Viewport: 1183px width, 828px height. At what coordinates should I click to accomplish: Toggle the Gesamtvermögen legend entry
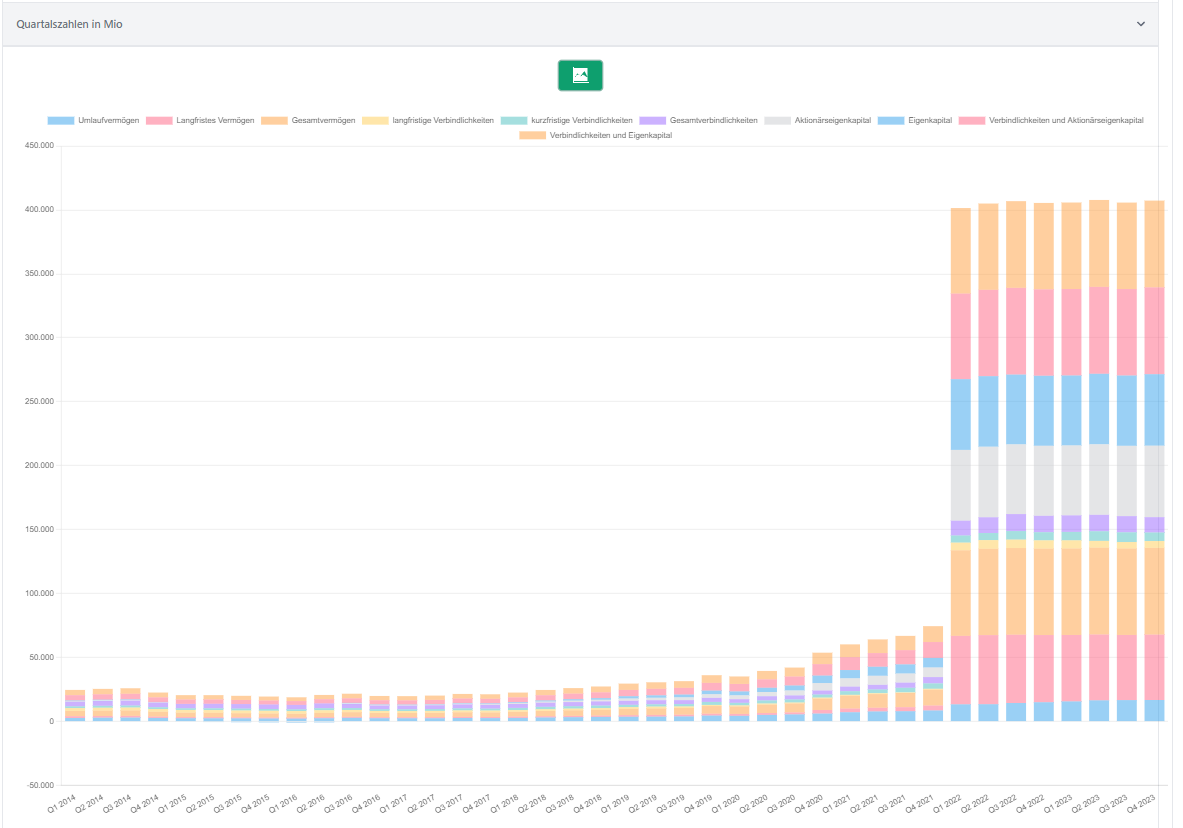tap(308, 121)
